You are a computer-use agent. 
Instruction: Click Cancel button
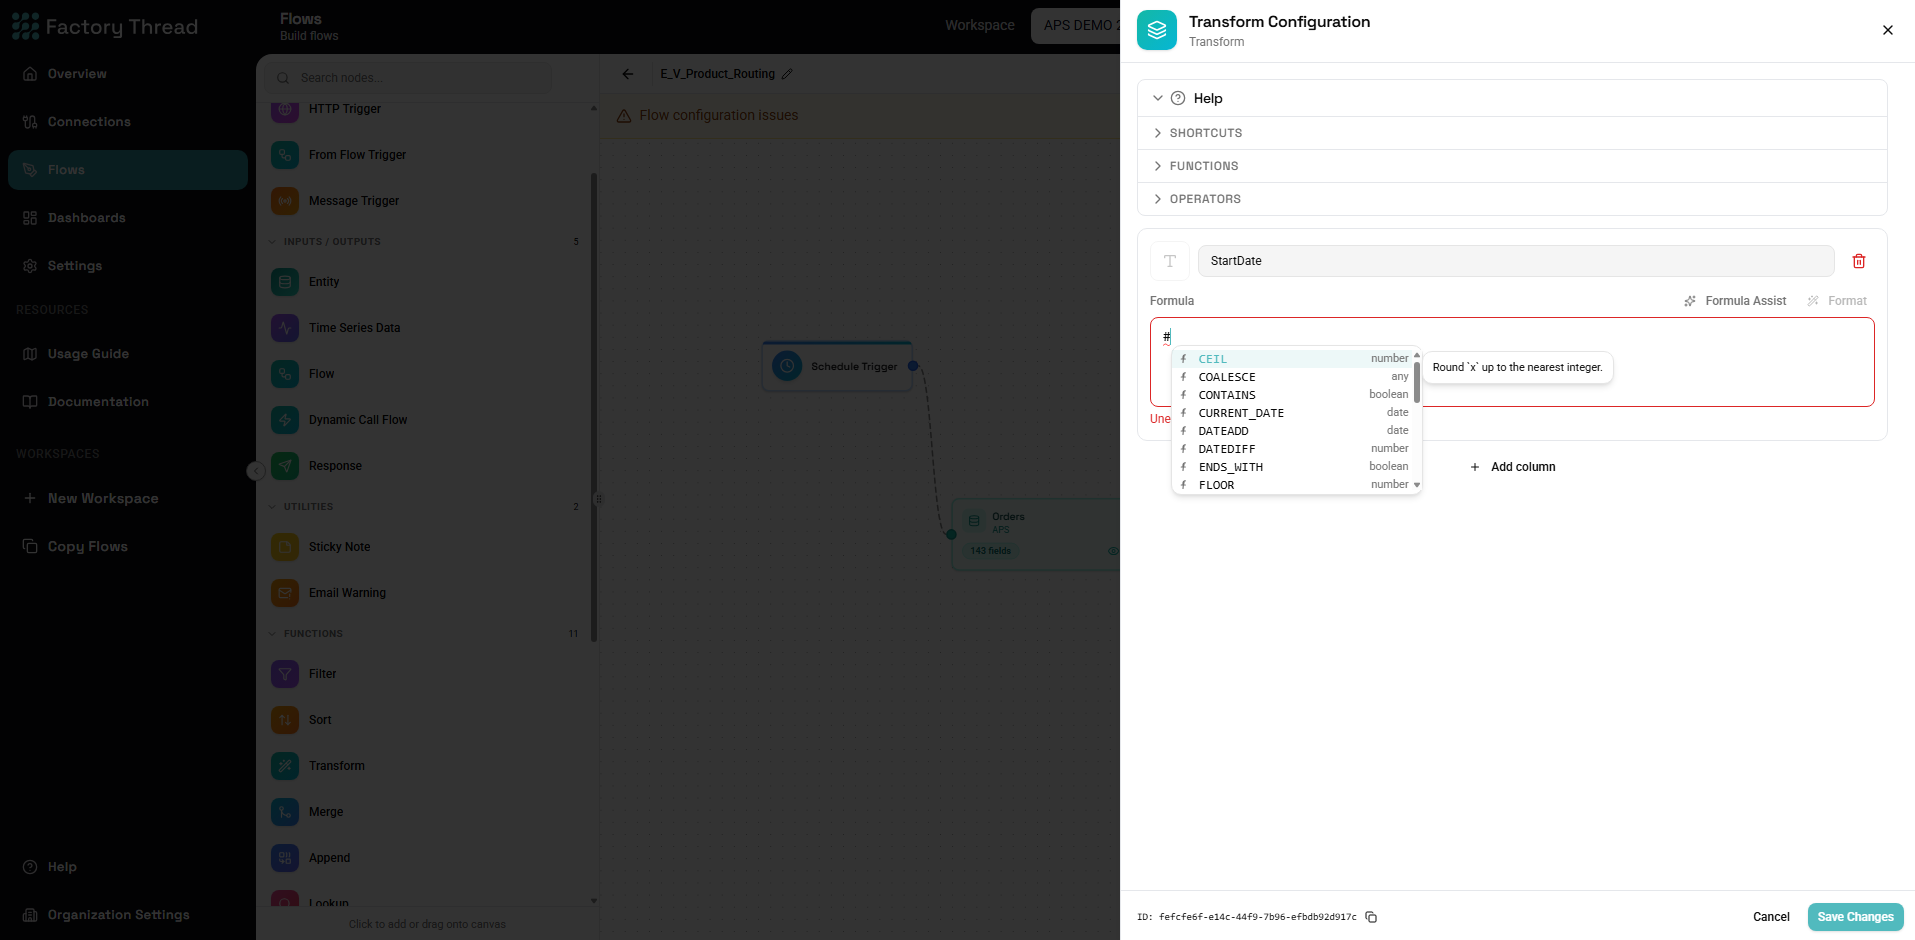(1771, 917)
